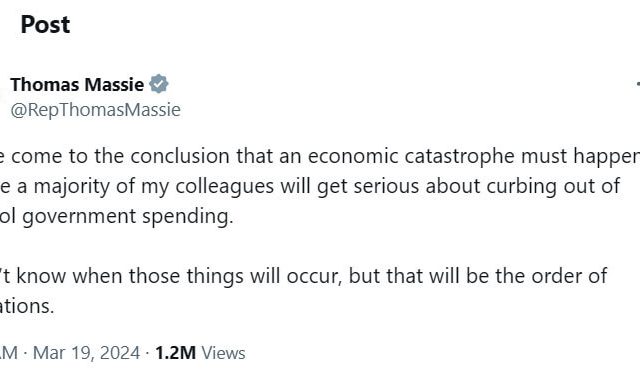Viewport: 640px width, 373px height.
Task: Click the Views label after 1.2M
Action: pos(224,353)
